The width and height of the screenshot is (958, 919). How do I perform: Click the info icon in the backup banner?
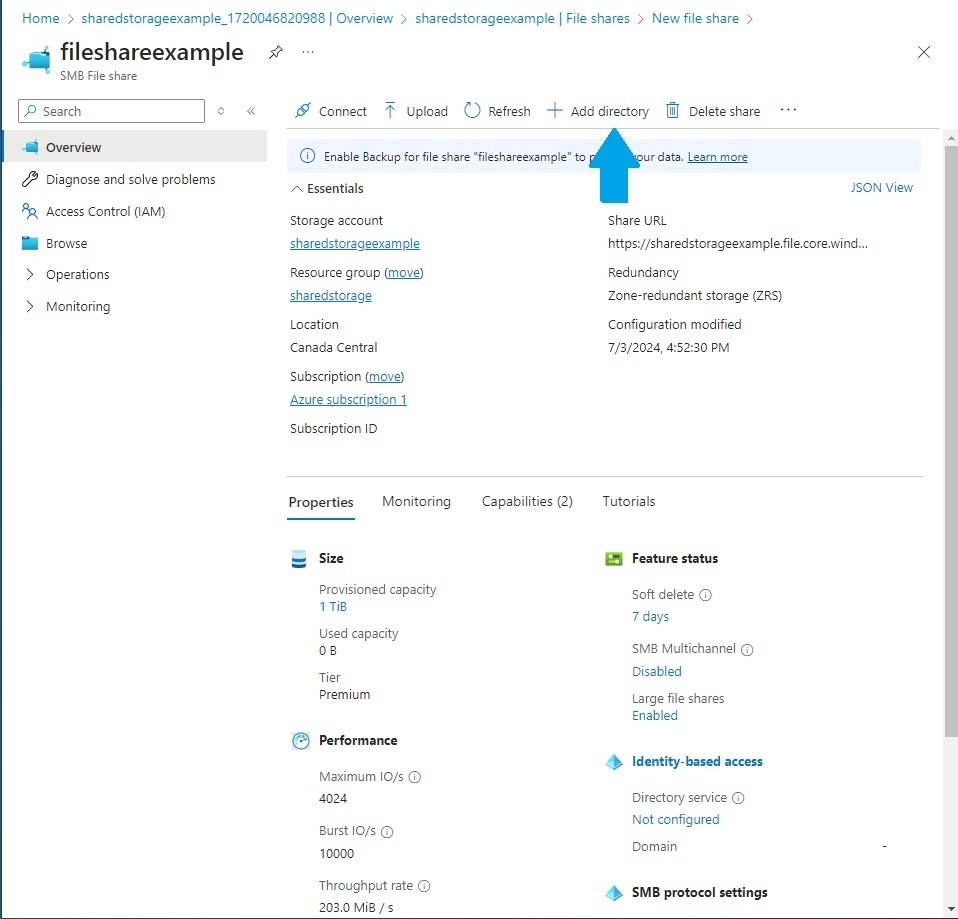point(307,156)
